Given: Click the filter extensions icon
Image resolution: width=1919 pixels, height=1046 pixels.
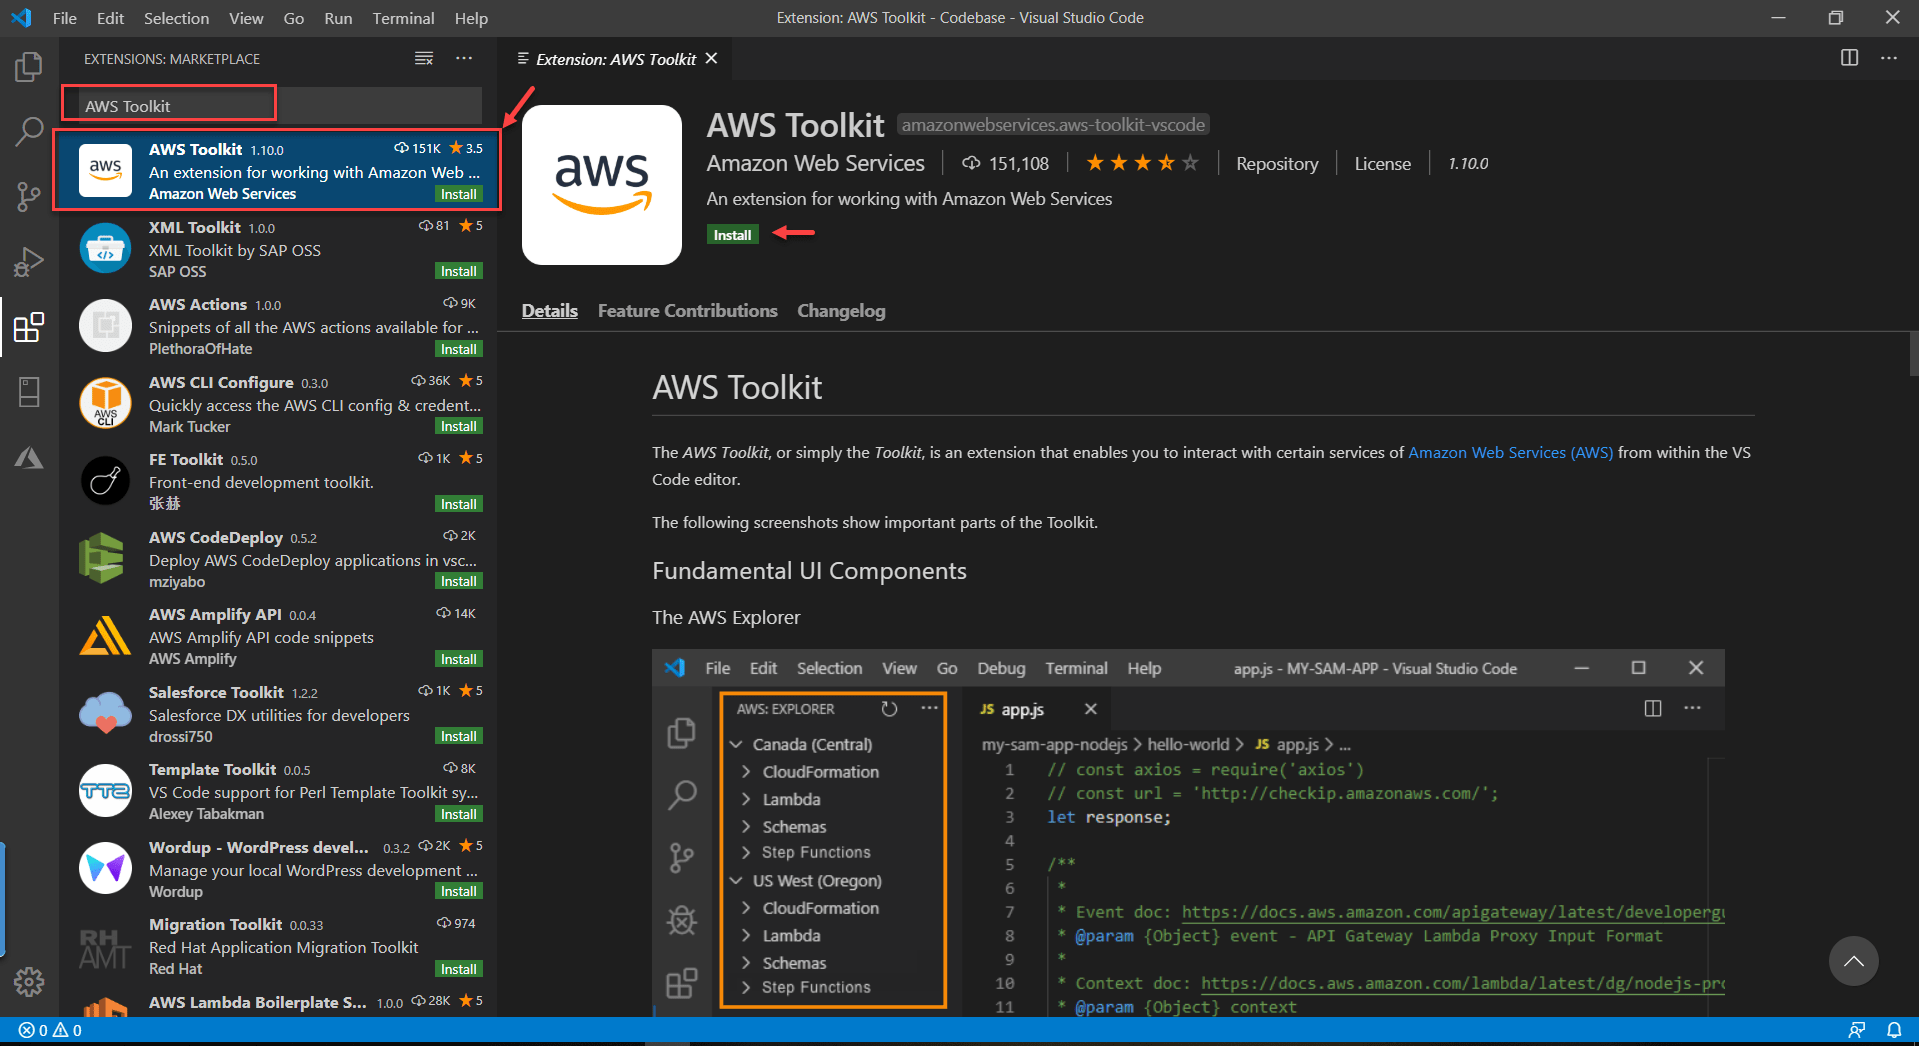Looking at the screenshot, I should click(x=423, y=58).
